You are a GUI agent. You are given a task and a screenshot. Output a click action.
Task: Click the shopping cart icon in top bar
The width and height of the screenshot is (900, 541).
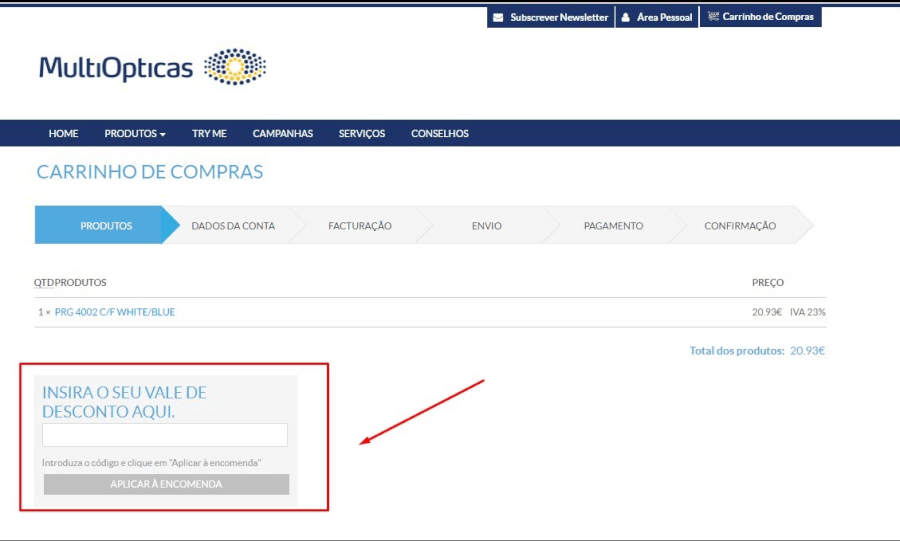click(x=713, y=16)
